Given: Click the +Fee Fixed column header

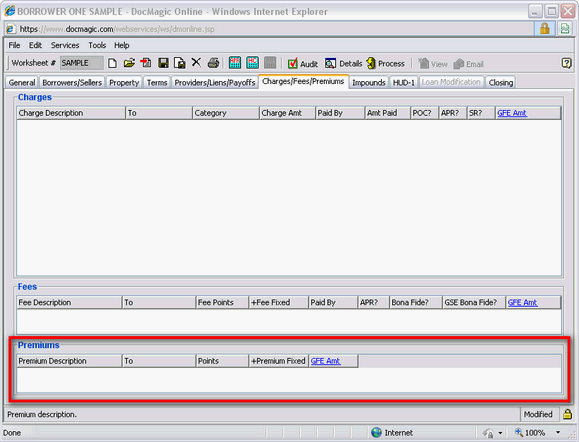Looking at the screenshot, I should point(278,302).
